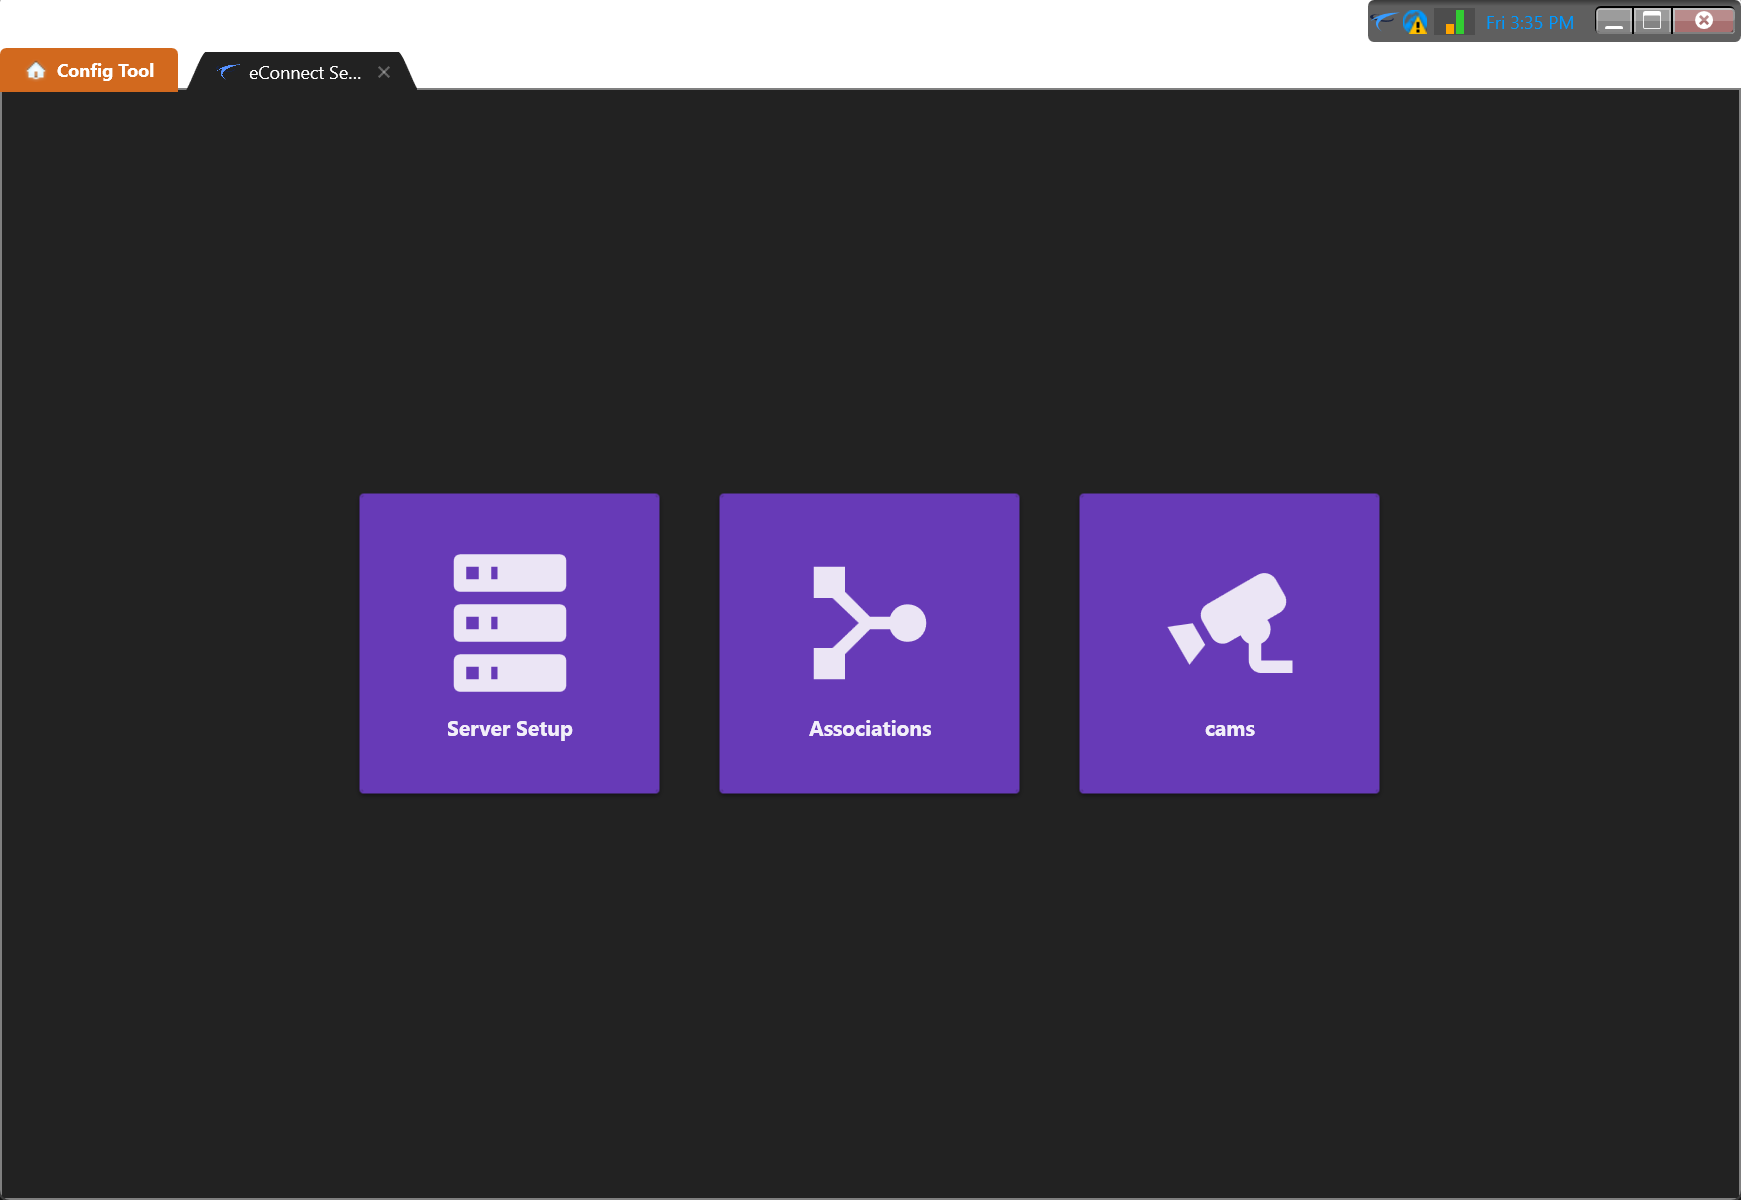This screenshot has height=1200, width=1741.
Task: Click the blue swoosh logo in top-right tray
Action: point(1384,21)
